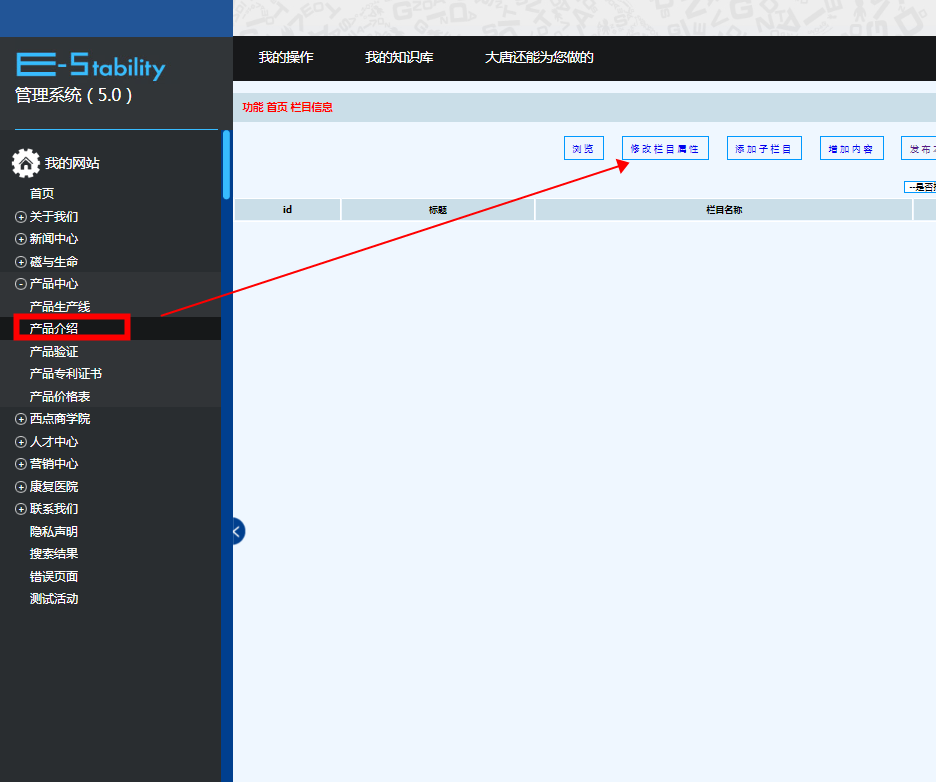936x782 pixels.
Task: Open the 是否 filter dropdown
Action: (x=920, y=187)
